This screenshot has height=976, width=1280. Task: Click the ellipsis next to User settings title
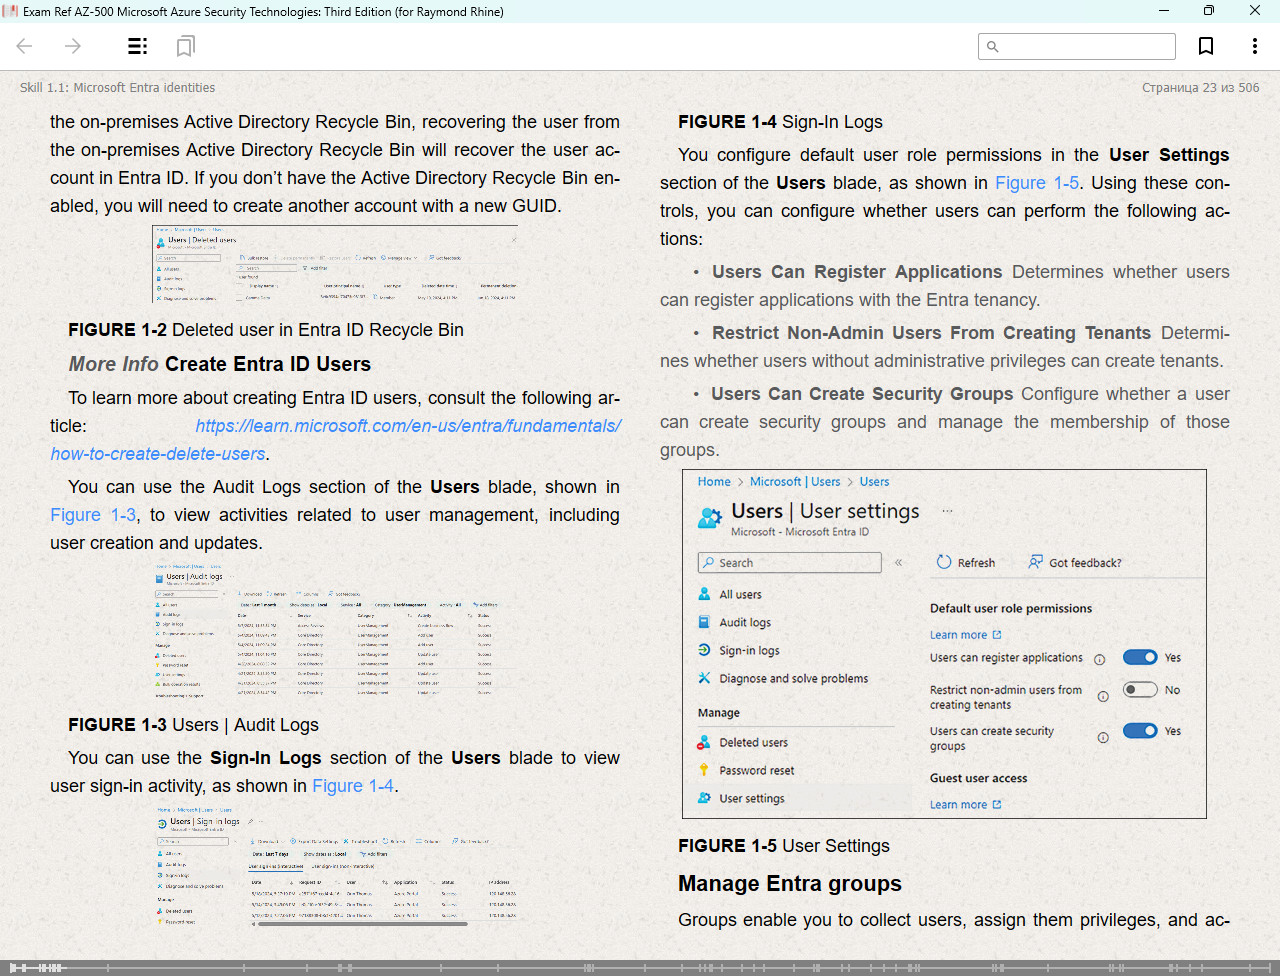[947, 511]
